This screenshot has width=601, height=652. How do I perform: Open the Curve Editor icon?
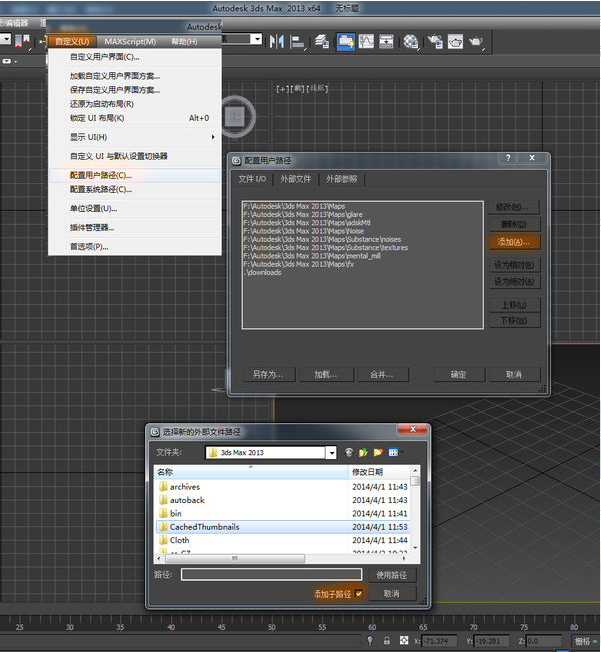366,42
